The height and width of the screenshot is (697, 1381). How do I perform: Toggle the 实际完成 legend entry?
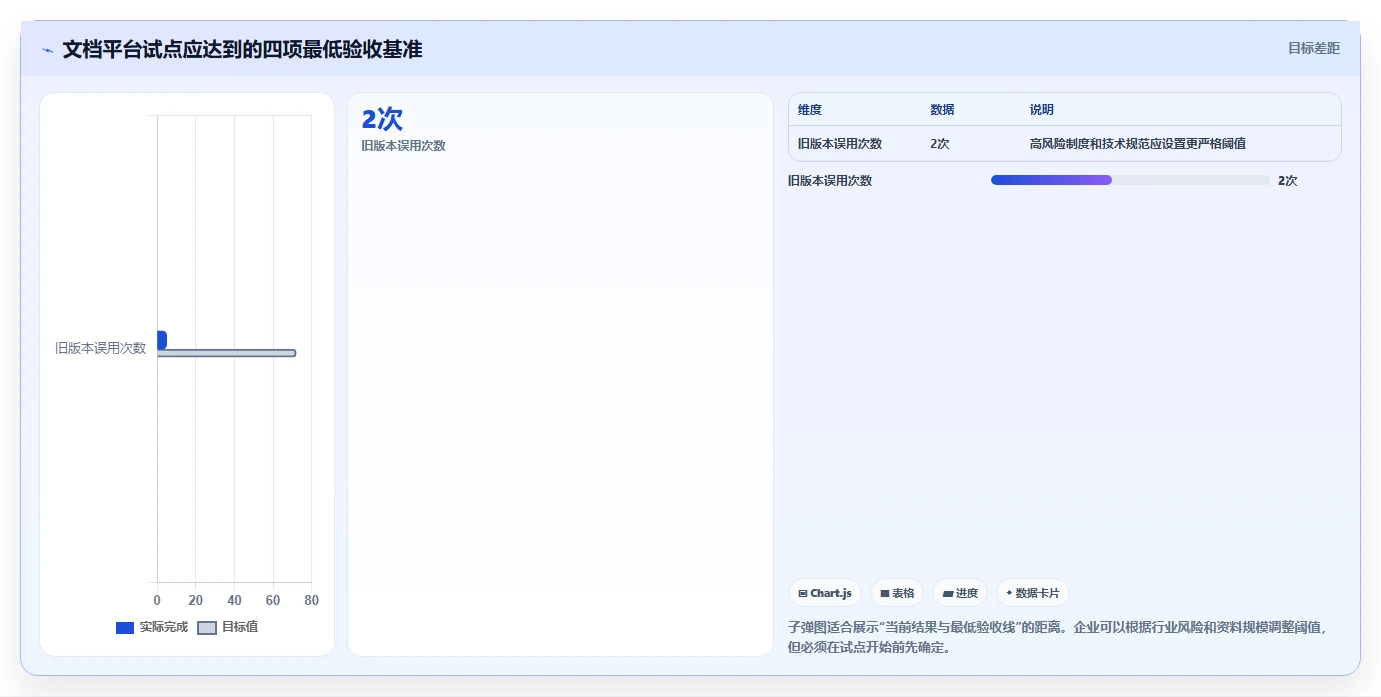click(x=152, y=627)
